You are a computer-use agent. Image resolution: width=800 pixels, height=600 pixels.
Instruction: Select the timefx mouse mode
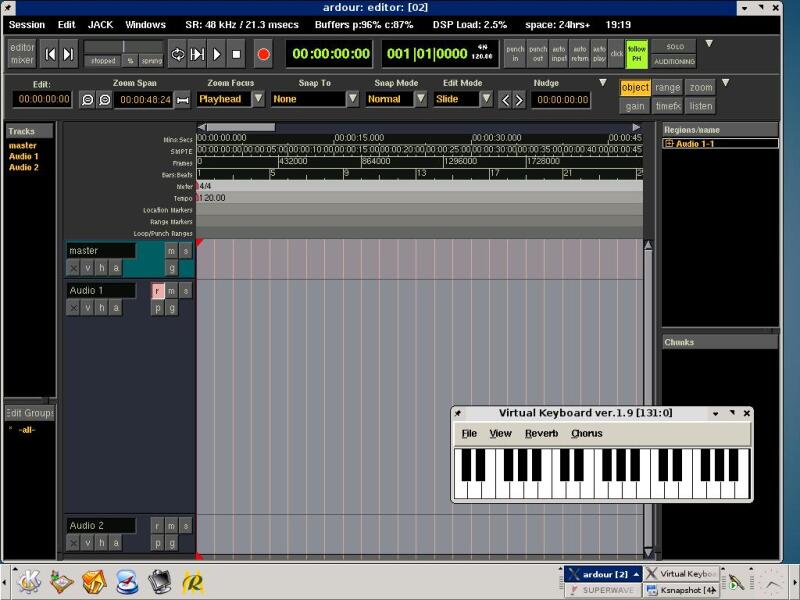667,107
